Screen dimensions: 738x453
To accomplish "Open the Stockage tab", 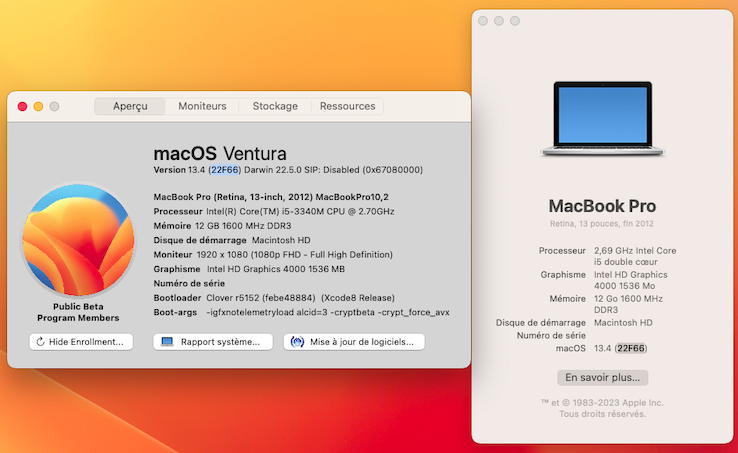I will click(275, 106).
